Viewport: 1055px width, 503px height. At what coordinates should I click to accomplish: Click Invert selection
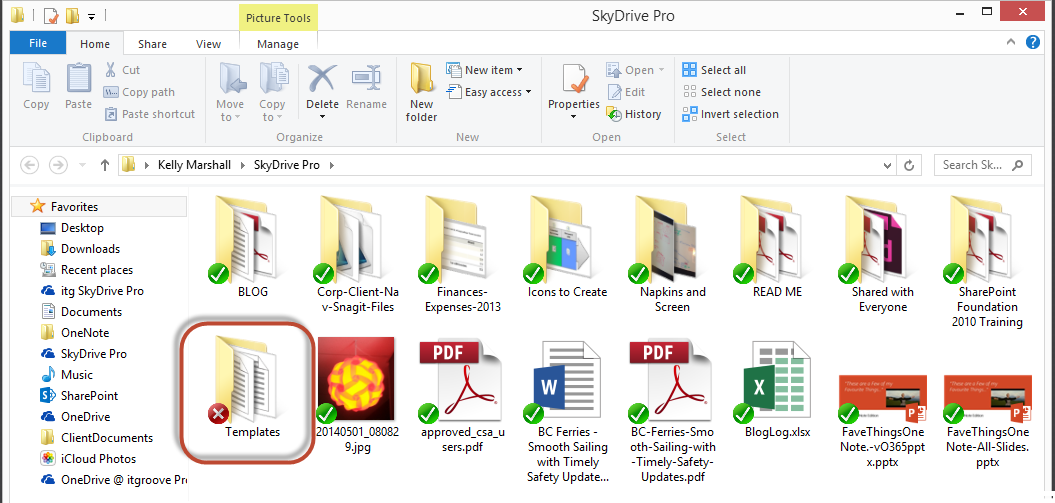[x=730, y=114]
